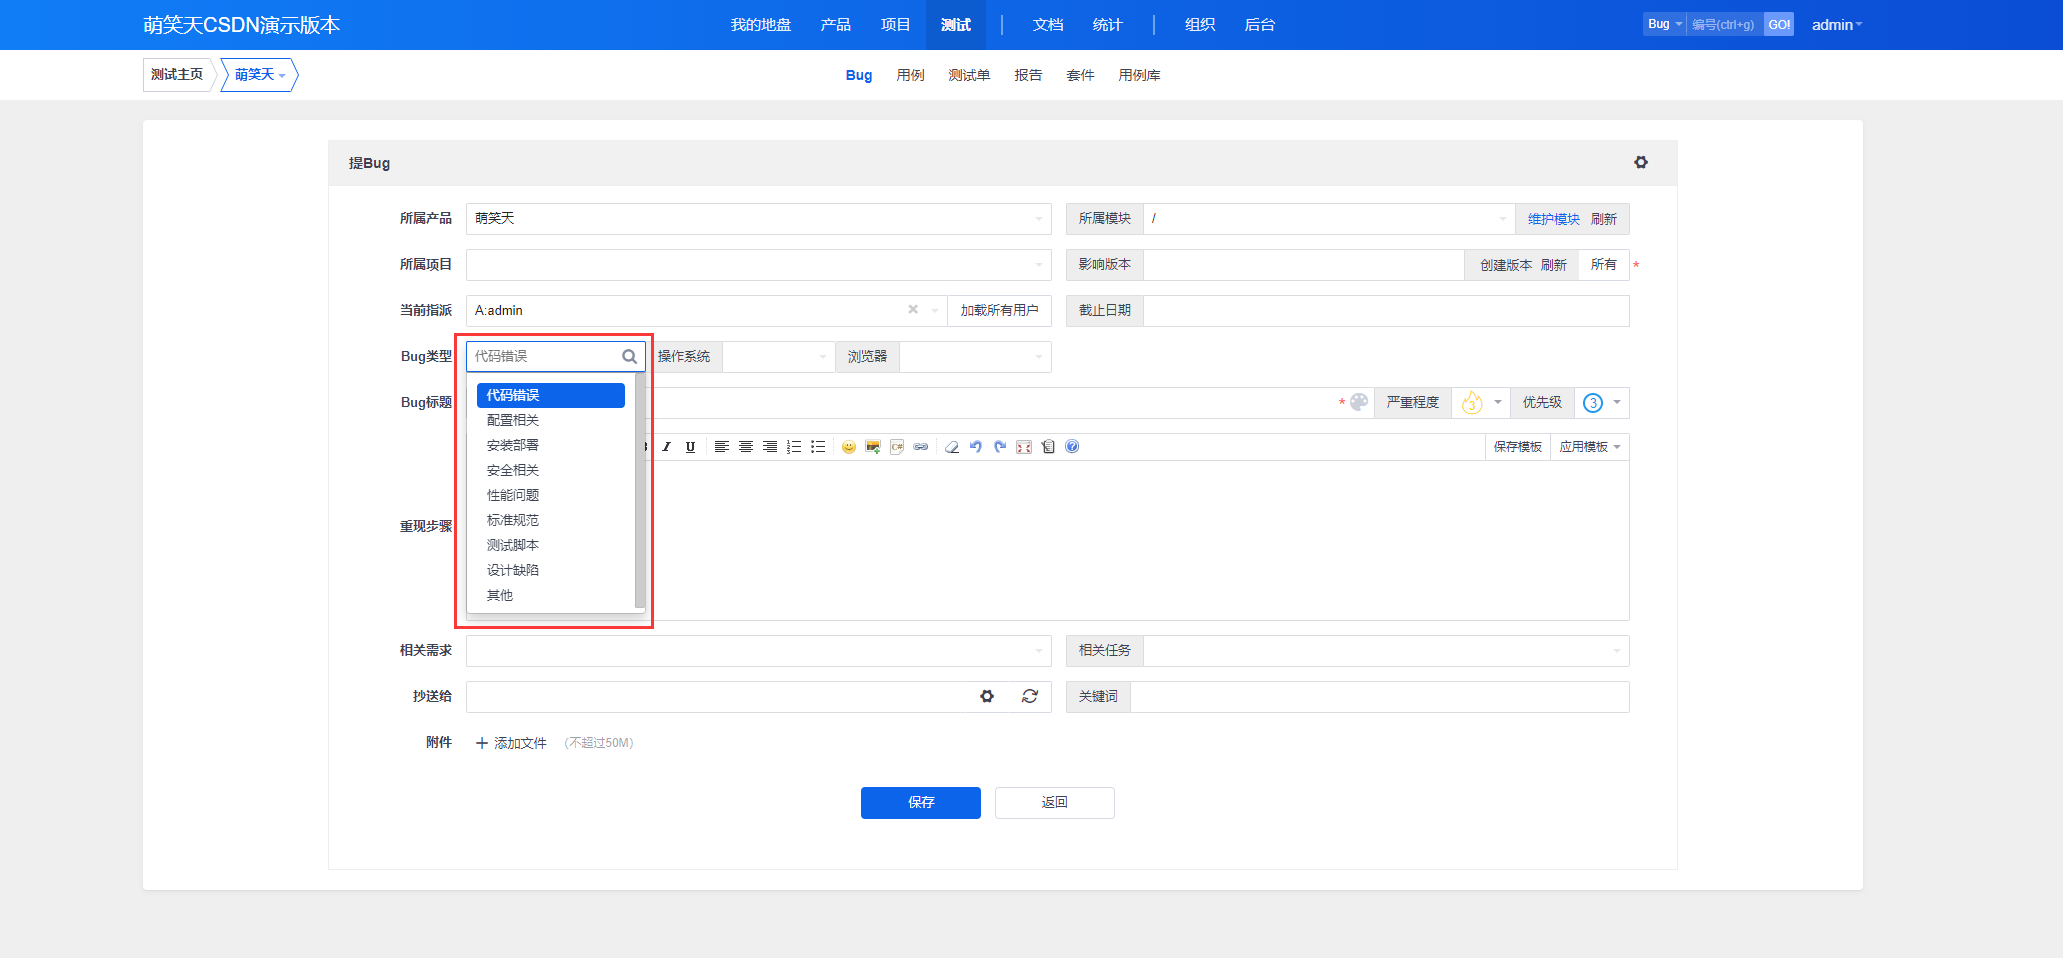Open title color palette icon
This screenshot has width=2063, height=958.
click(x=1359, y=402)
